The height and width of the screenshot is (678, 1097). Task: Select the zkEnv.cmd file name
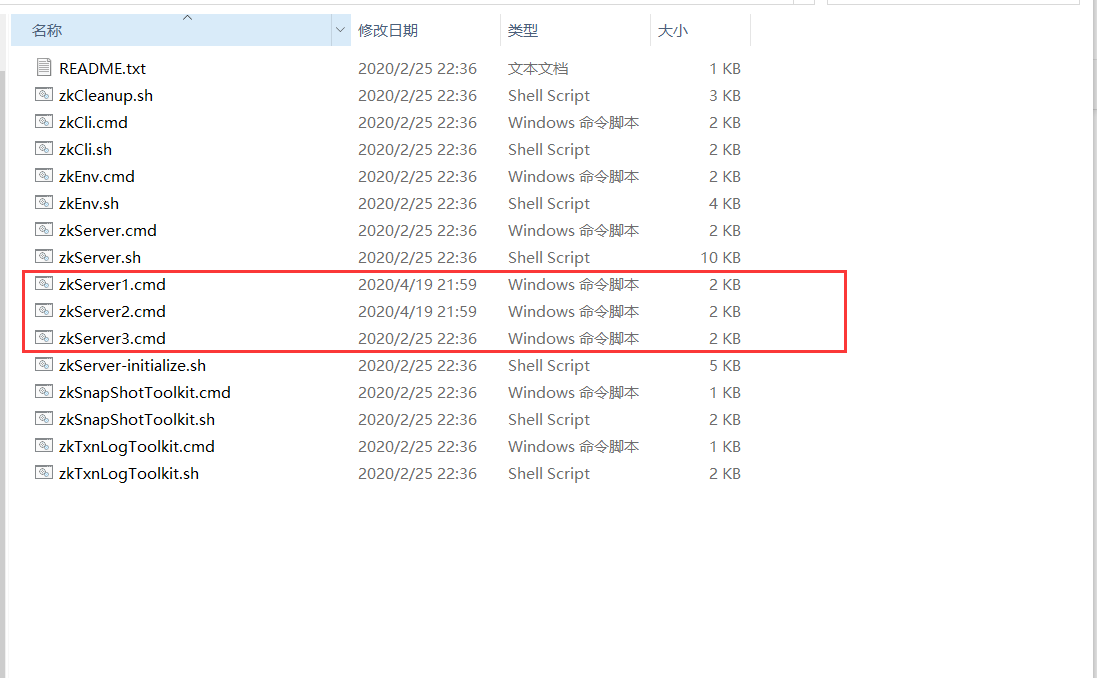[x=97, y=176]
